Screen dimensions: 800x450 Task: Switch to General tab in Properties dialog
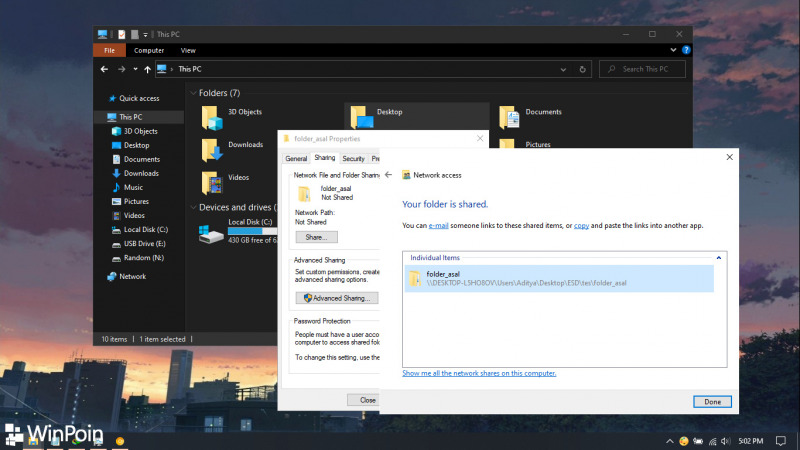(x=296, y=159)
